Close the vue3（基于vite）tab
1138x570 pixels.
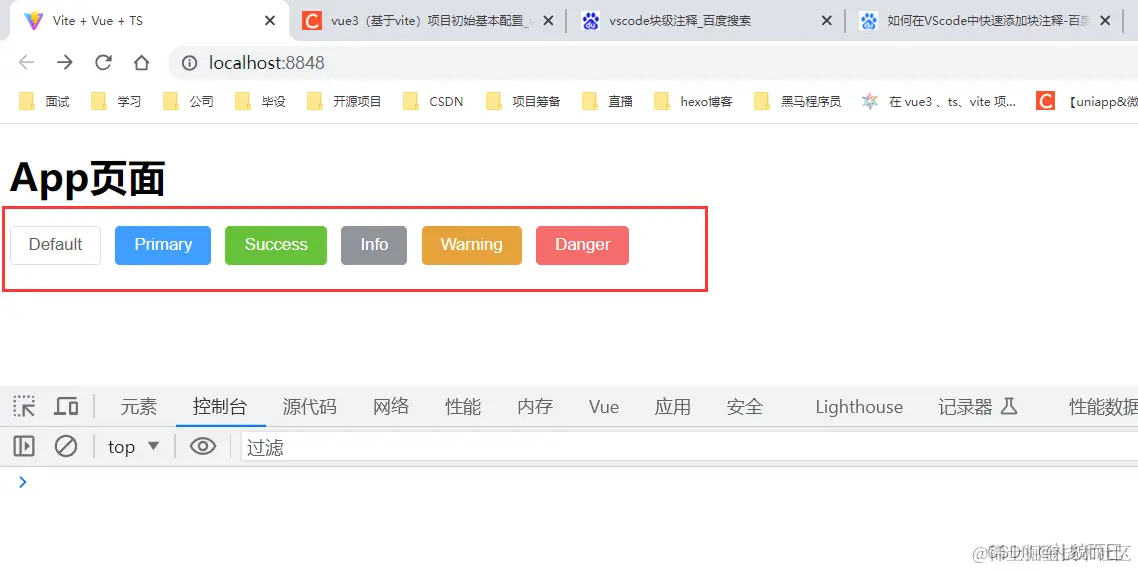[548, 21]
